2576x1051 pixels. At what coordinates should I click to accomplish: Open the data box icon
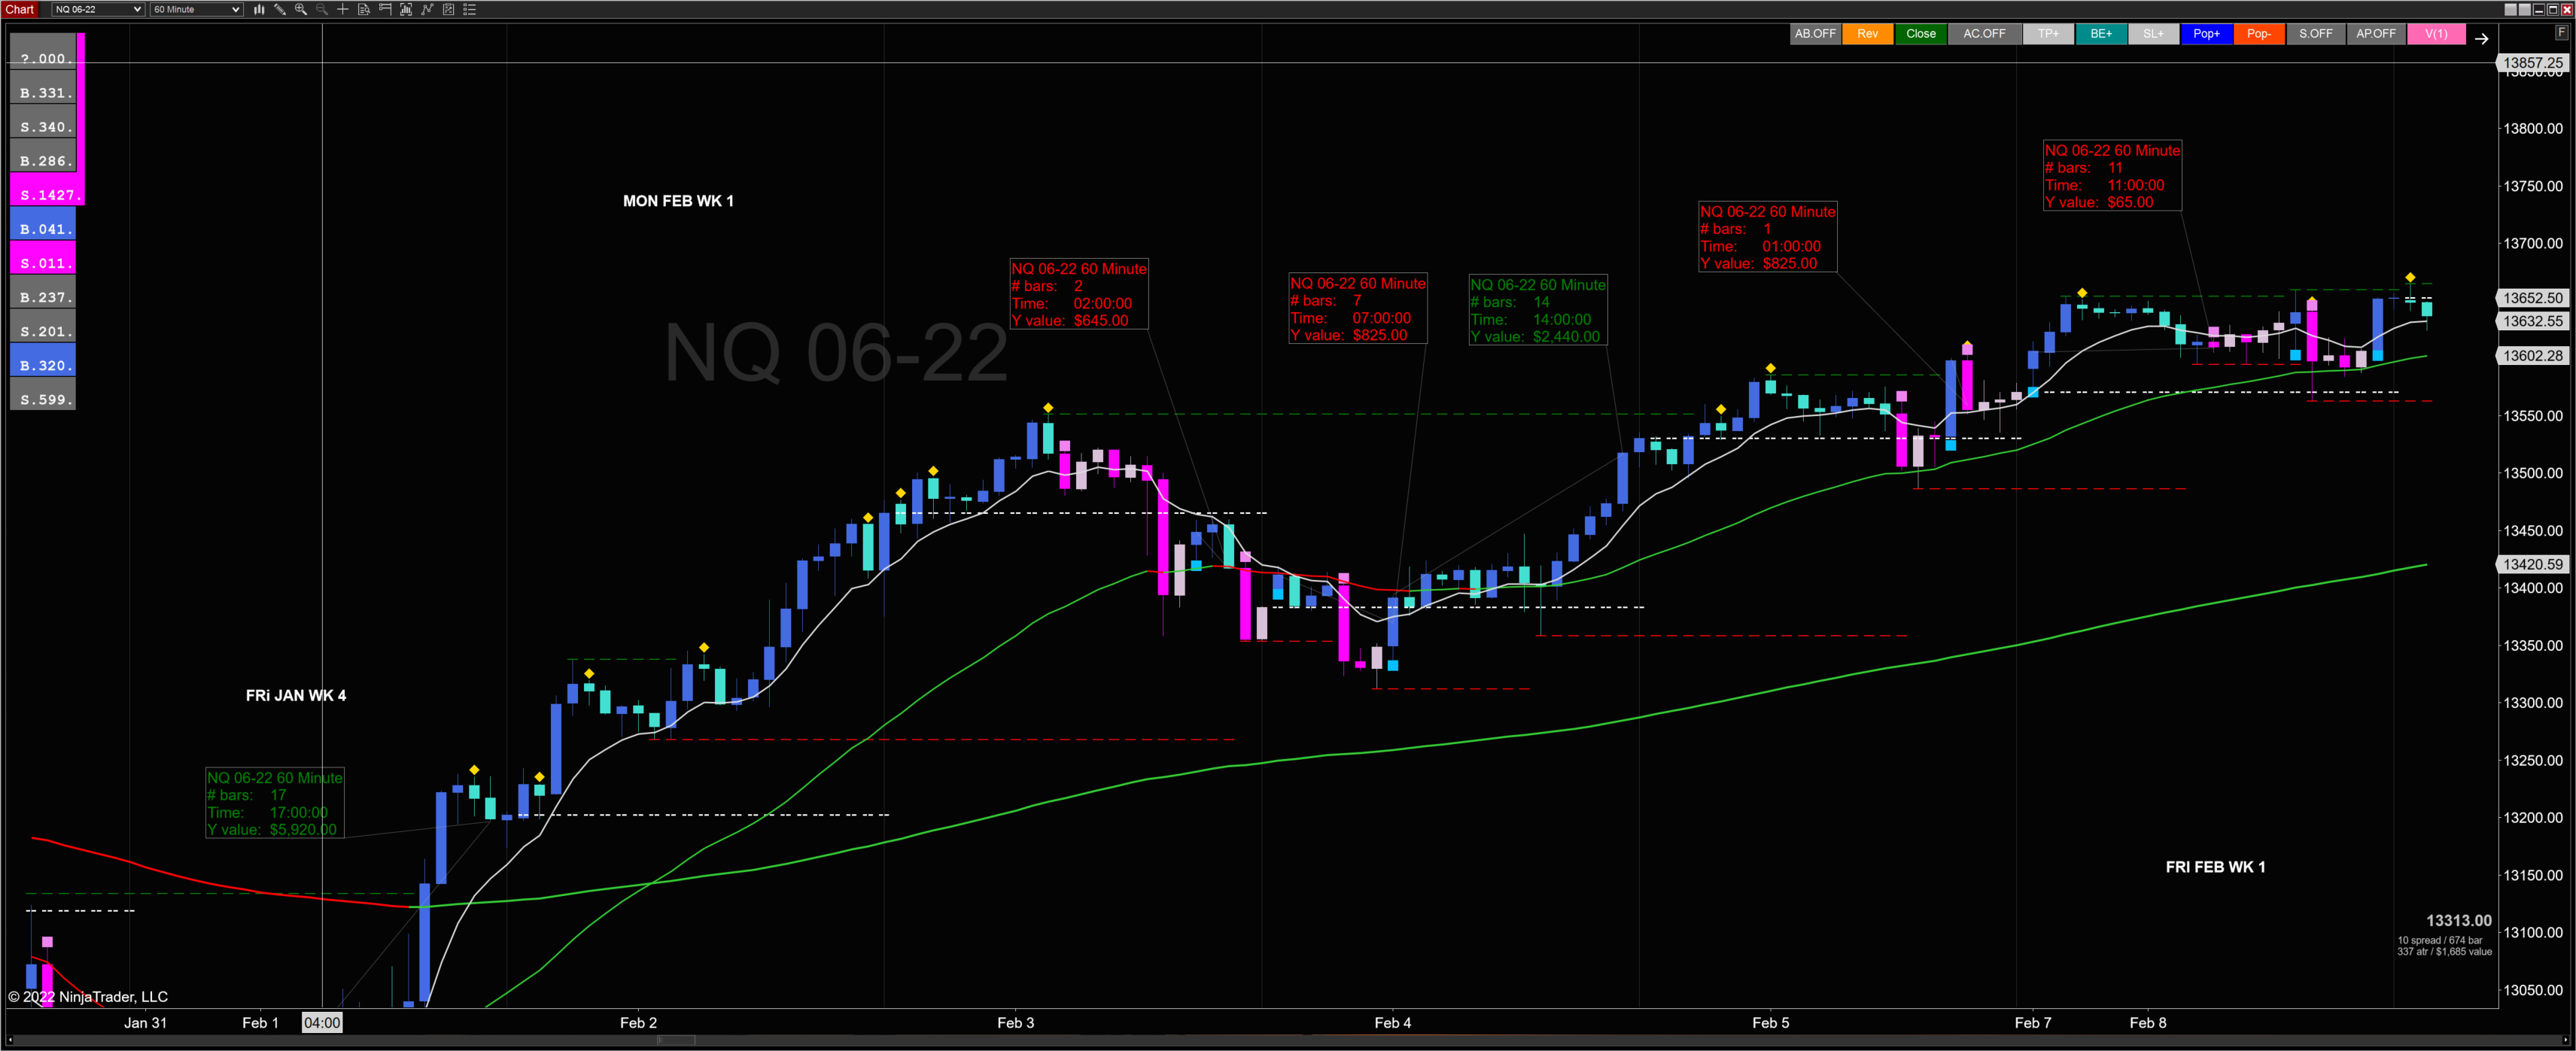[x=364, y=9]
